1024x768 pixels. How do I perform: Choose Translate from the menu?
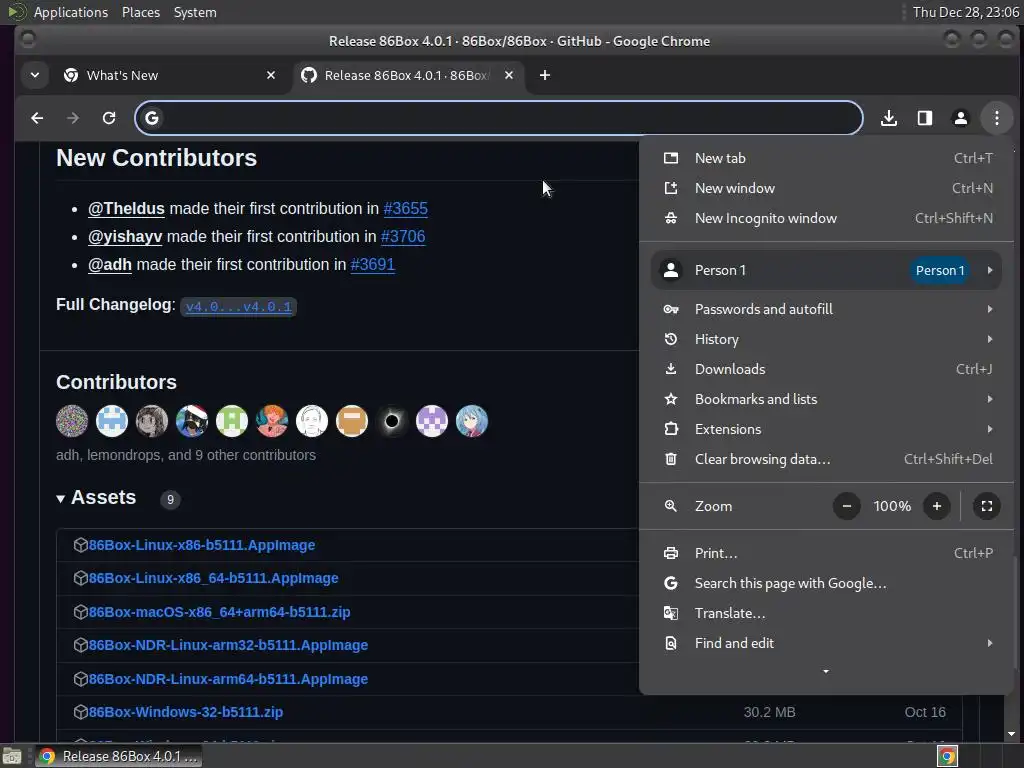(826, 613)
